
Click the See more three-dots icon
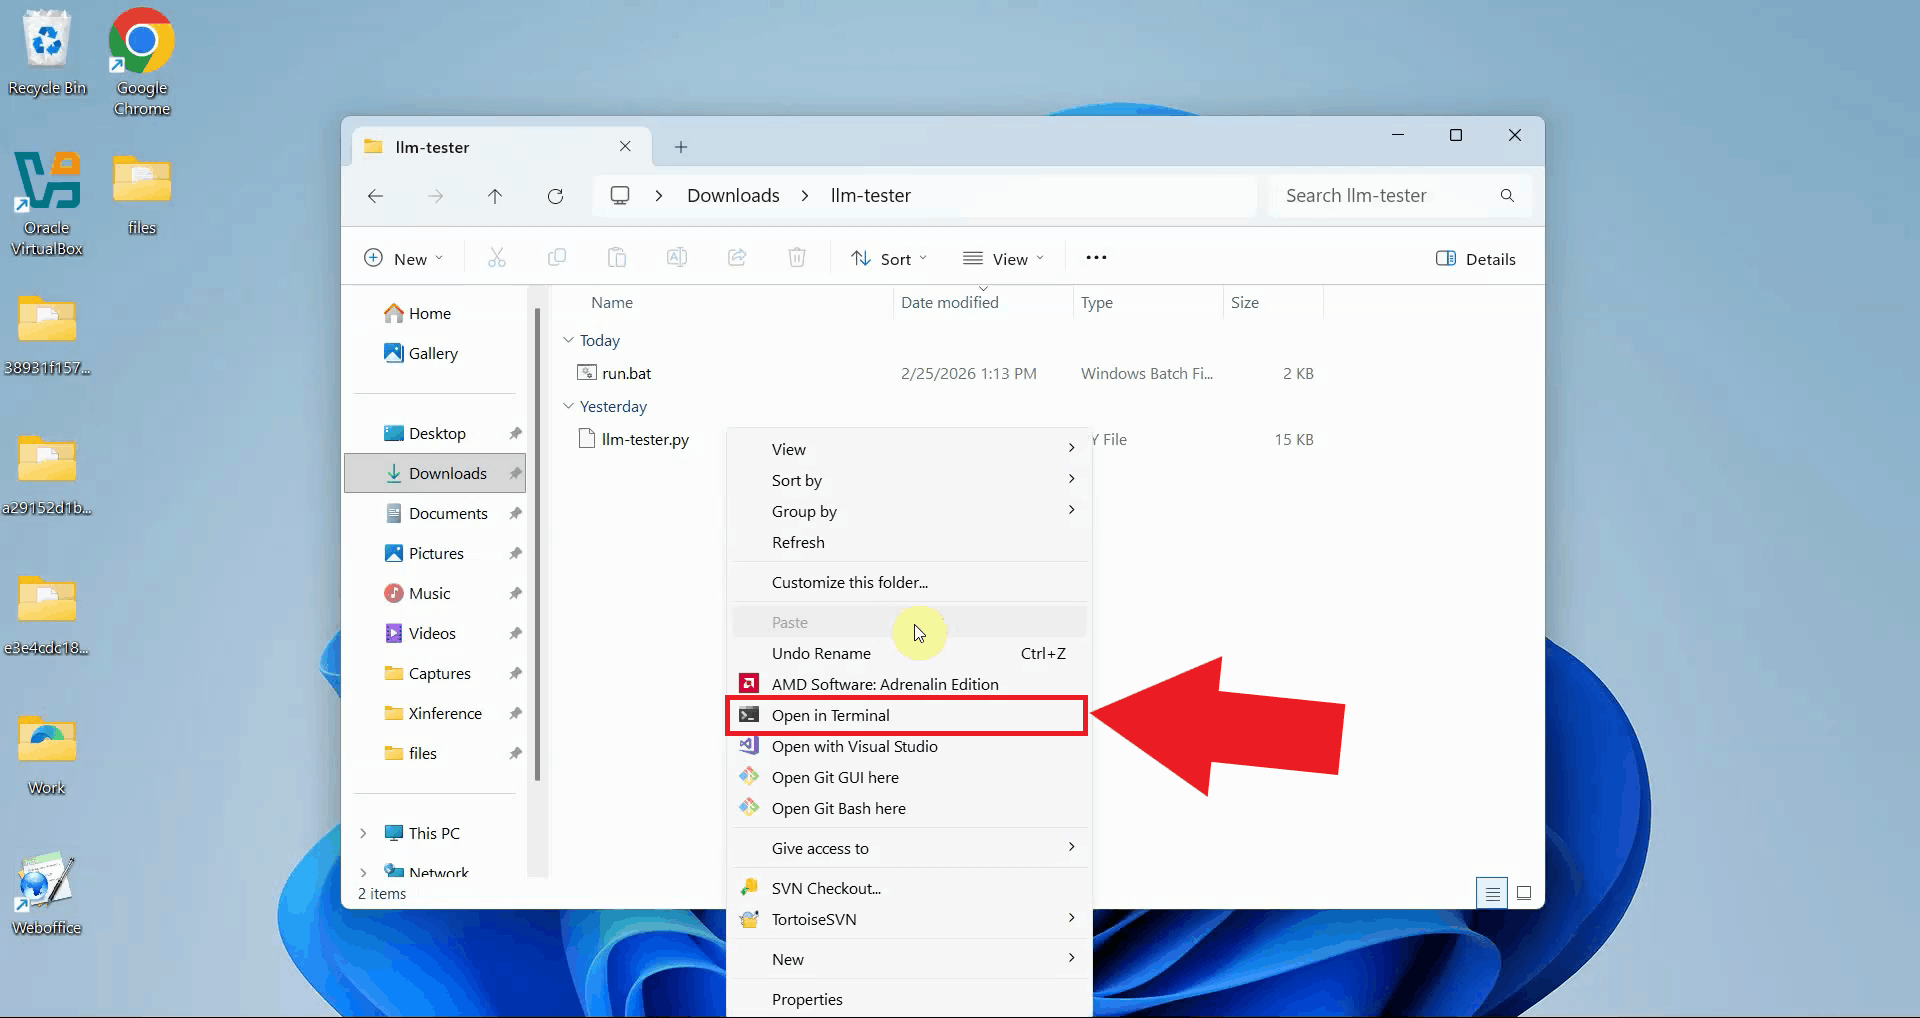point(1096,258)
